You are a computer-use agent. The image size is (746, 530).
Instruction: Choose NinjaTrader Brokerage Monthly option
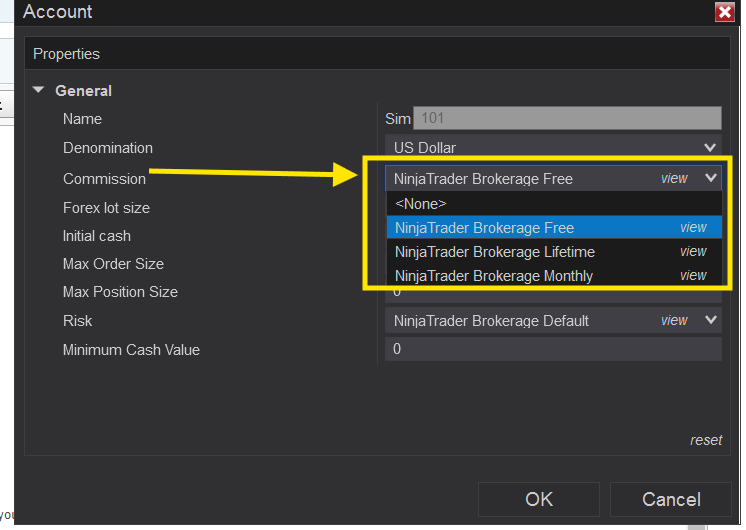pos(493,276)
